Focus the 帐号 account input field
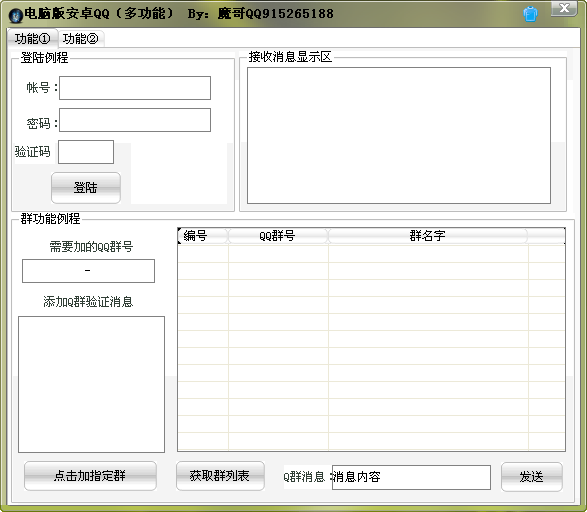The height and width of the screenshot is (512, 587). 135,88
